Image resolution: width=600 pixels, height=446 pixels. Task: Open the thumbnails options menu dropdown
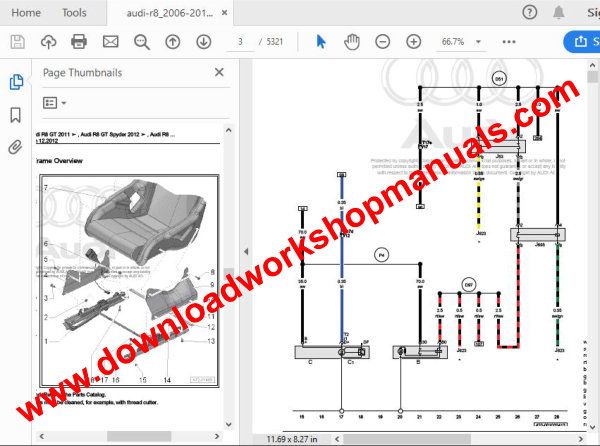[x=54, y=103]
